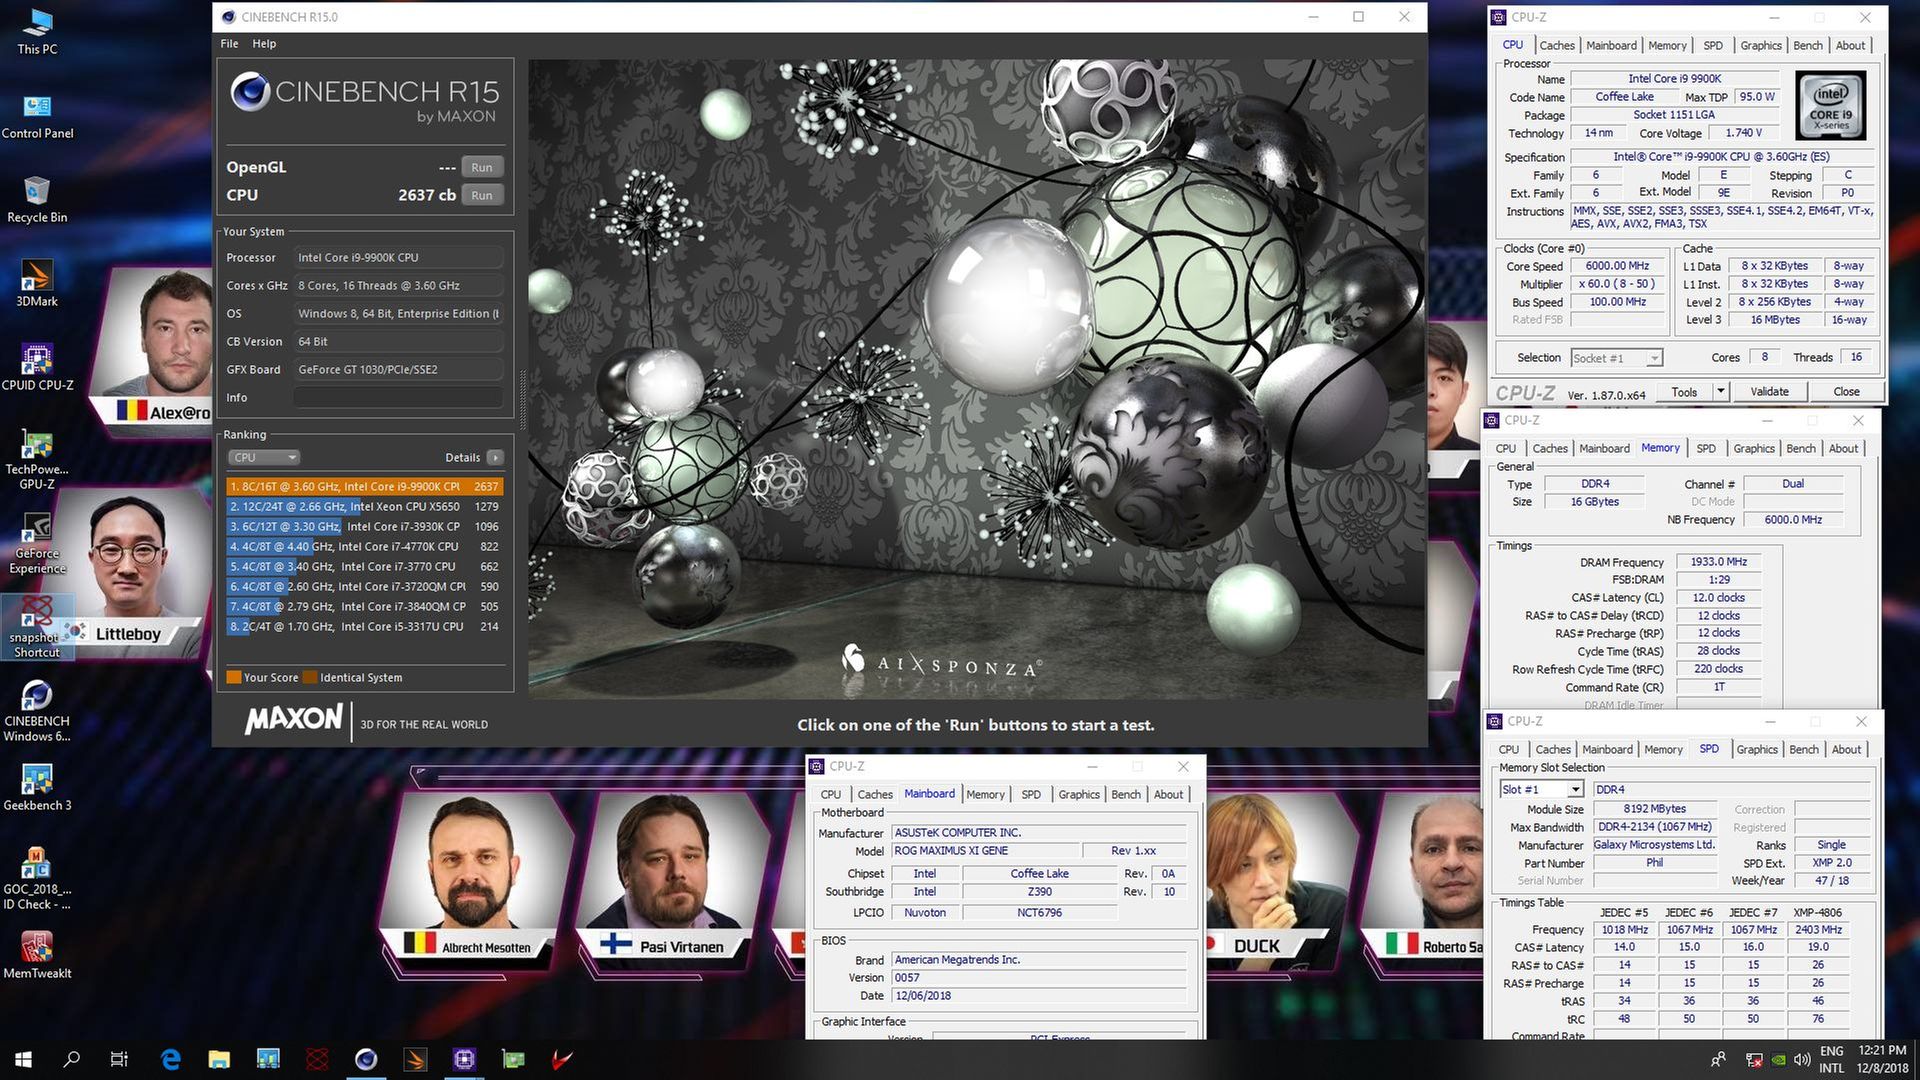Select ranking entry Core i5-3317U 214
This screenshot has width=1920, height=1080.
[x=365, y=626]
